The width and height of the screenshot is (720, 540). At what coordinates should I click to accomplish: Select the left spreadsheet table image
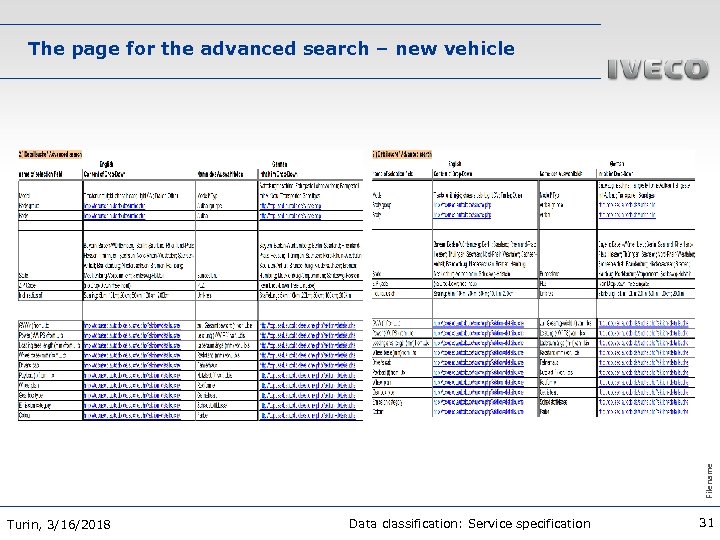pyautogui.click(x=190, y=285)
